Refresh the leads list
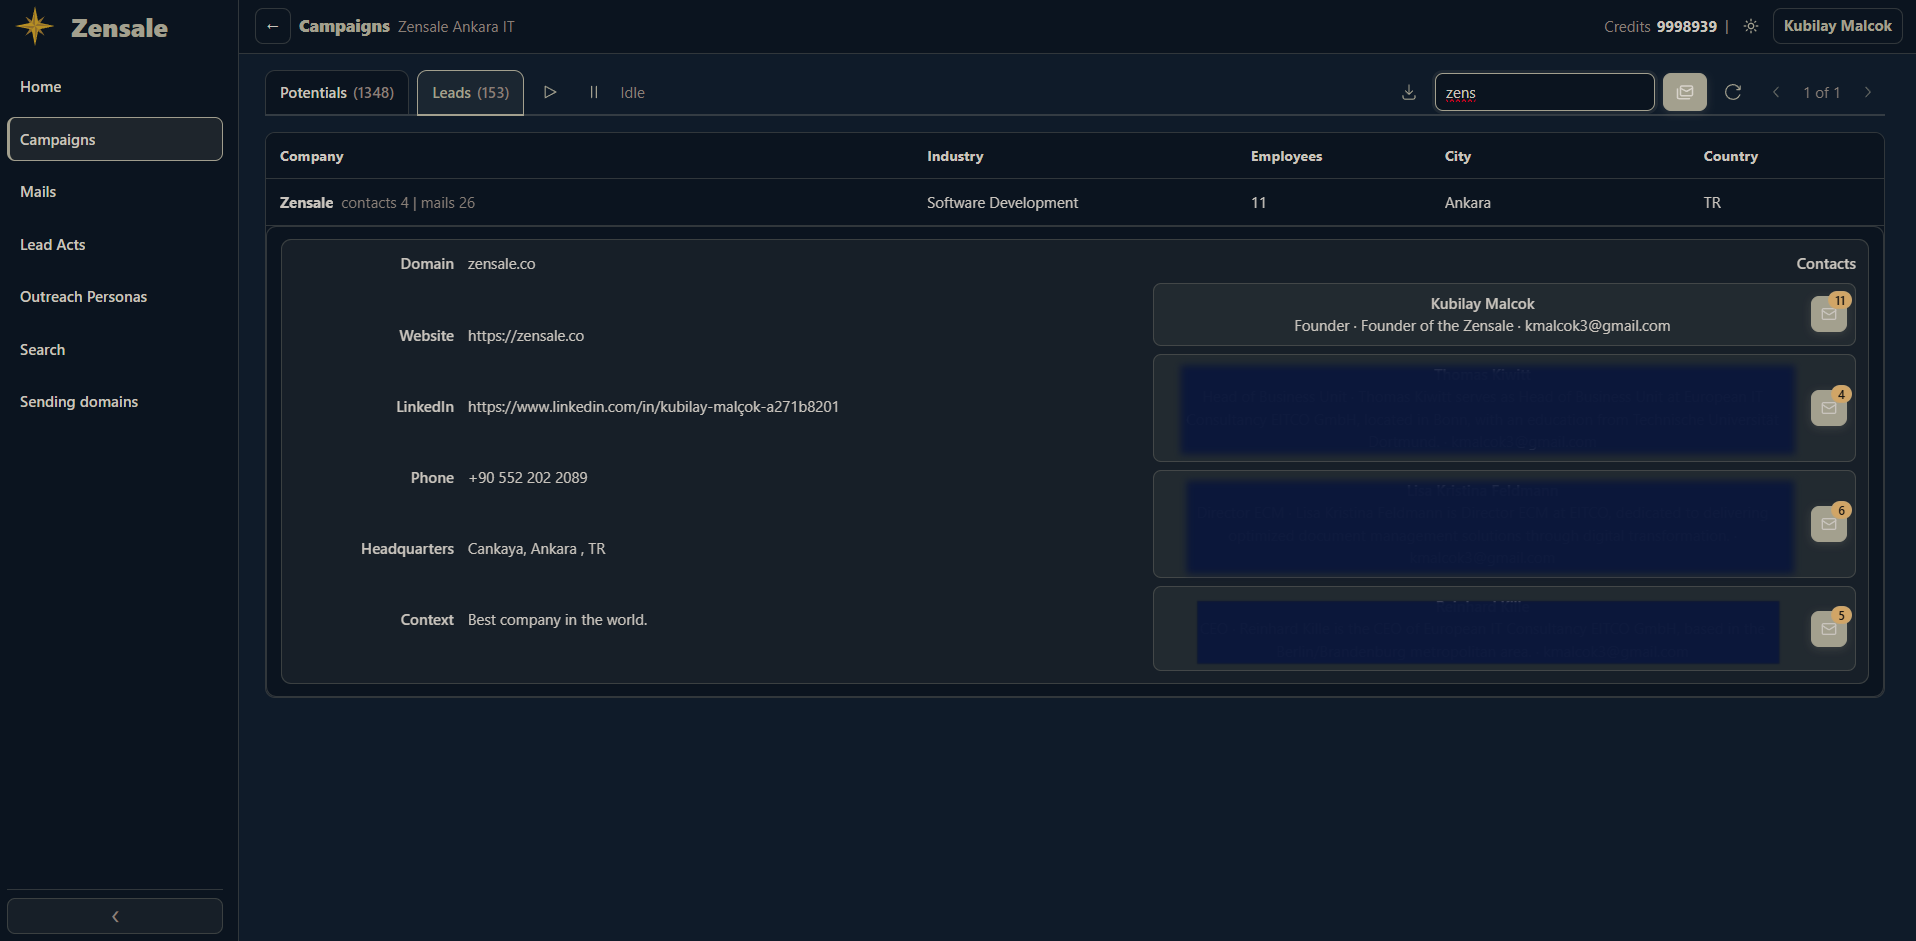The image size is (1916, 941). click(1733, 92)
